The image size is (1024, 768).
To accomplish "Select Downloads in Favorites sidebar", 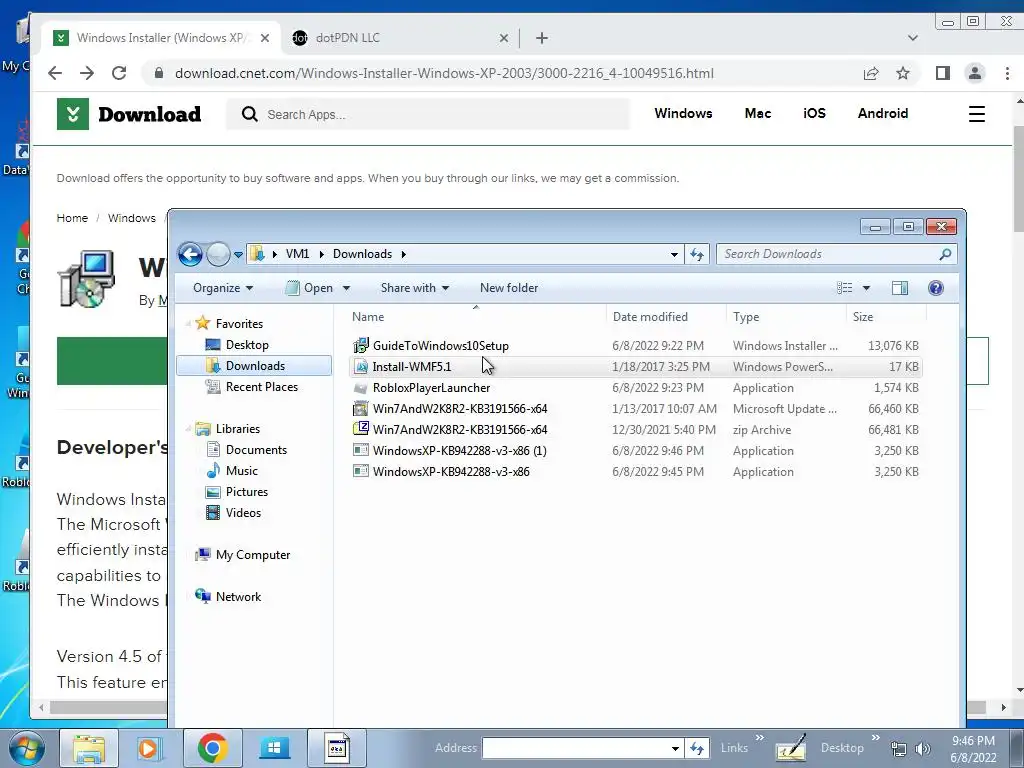I will 255,366.
